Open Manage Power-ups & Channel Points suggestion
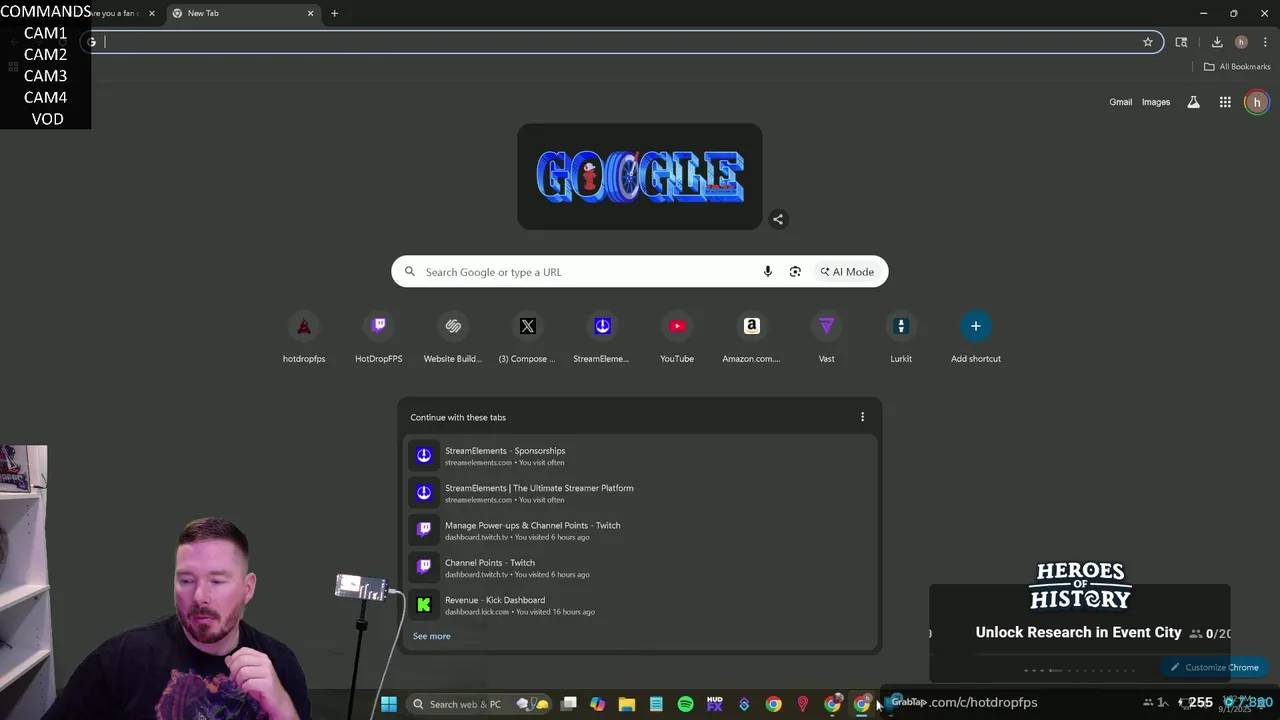 (x=640, y=530)
